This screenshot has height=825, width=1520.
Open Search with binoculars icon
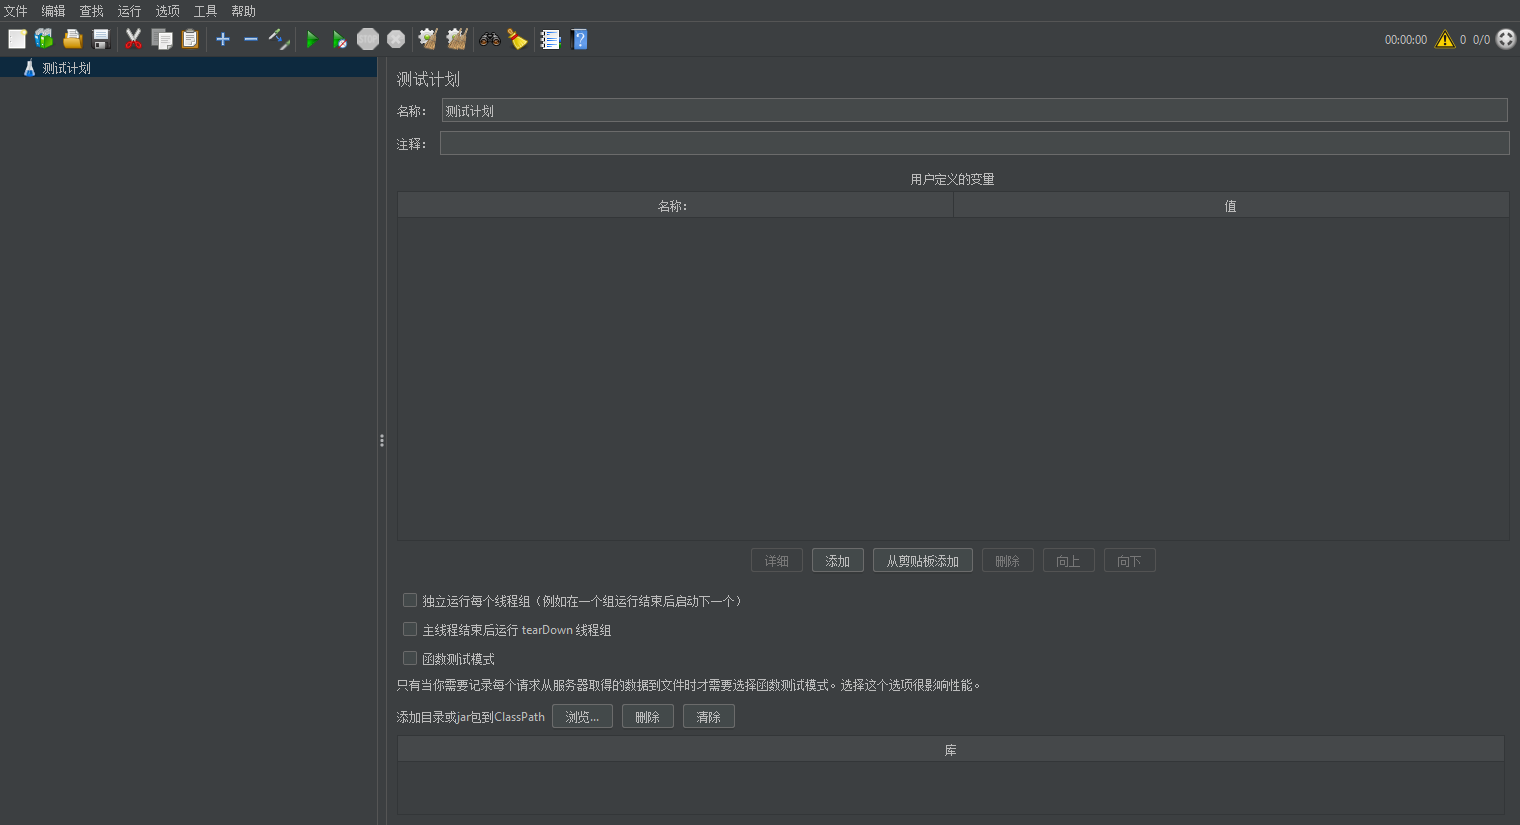(x=489, y=39)
